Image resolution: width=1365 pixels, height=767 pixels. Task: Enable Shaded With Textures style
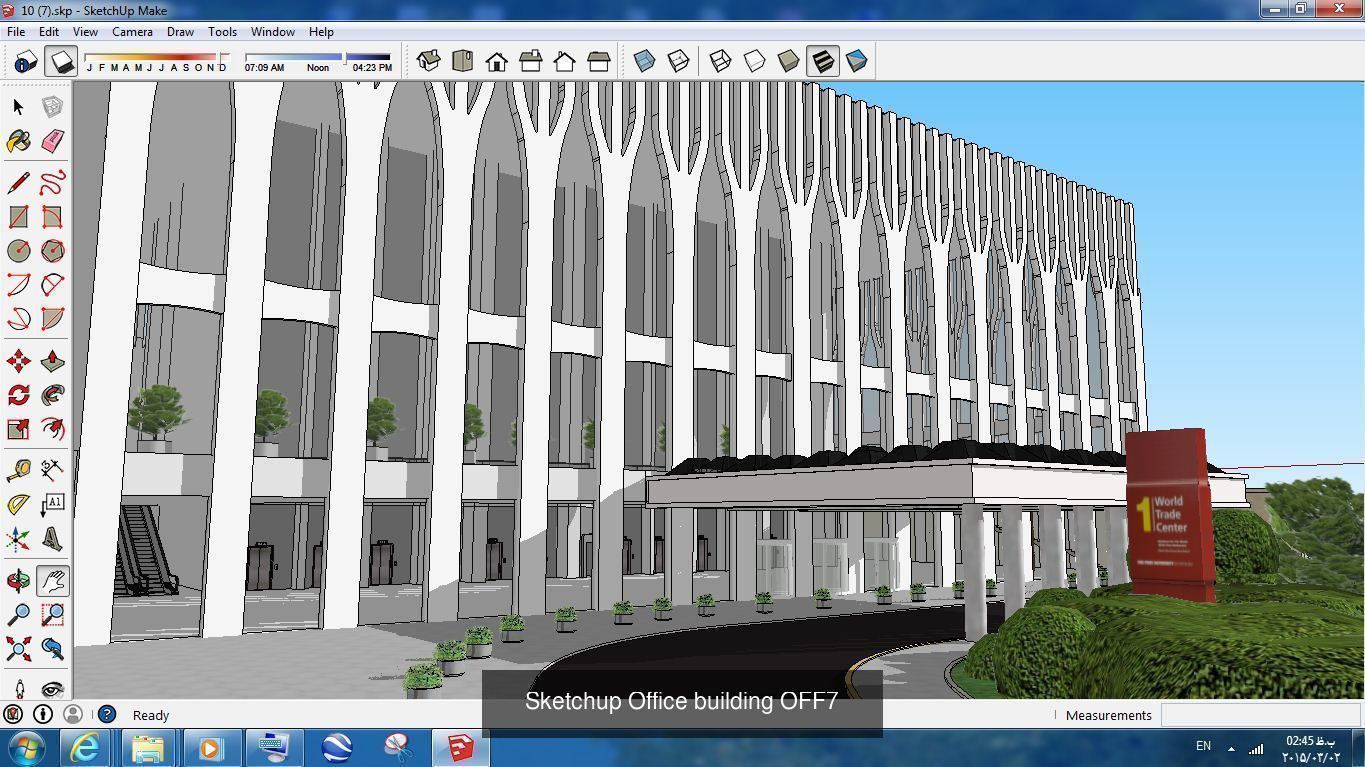click(x=822, y=61)
